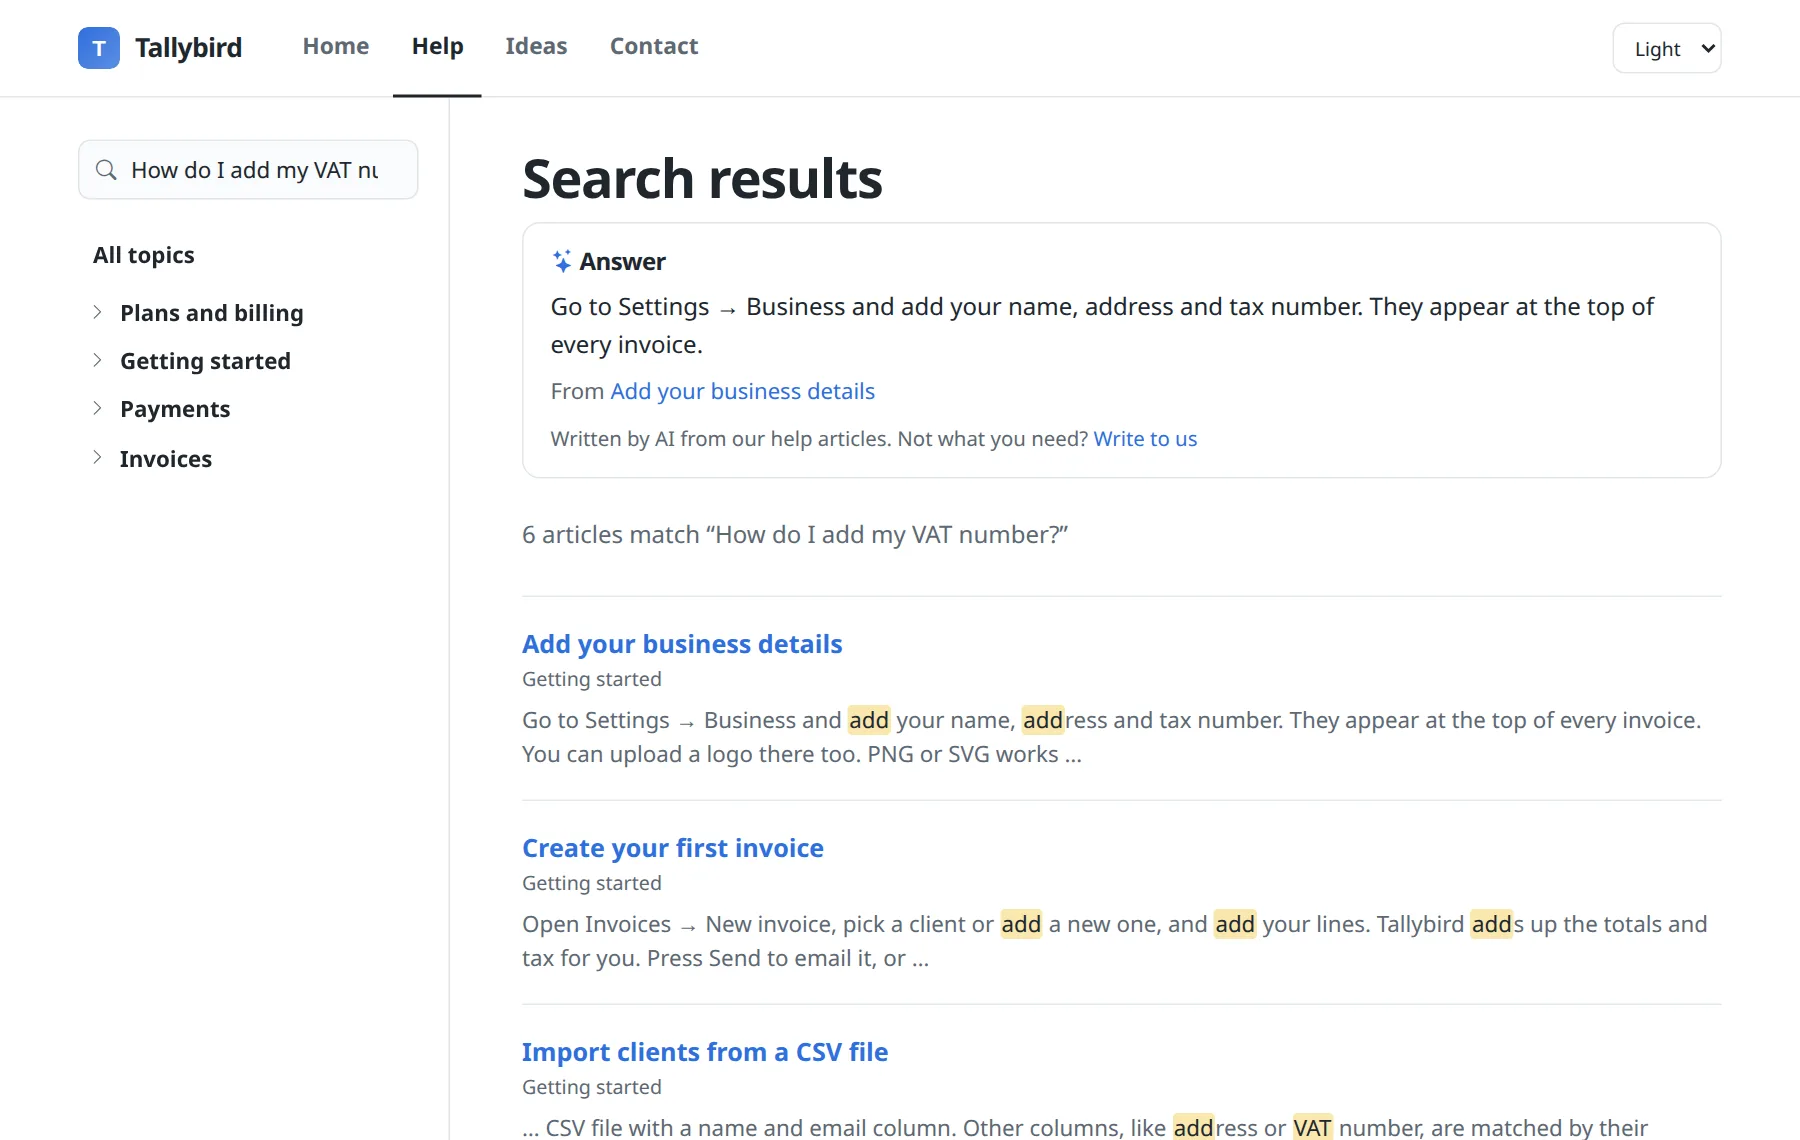The width and height of the screenshot is (1800, 1140).
Task: Select the Payments topic label
Action: tap(175, 409)
